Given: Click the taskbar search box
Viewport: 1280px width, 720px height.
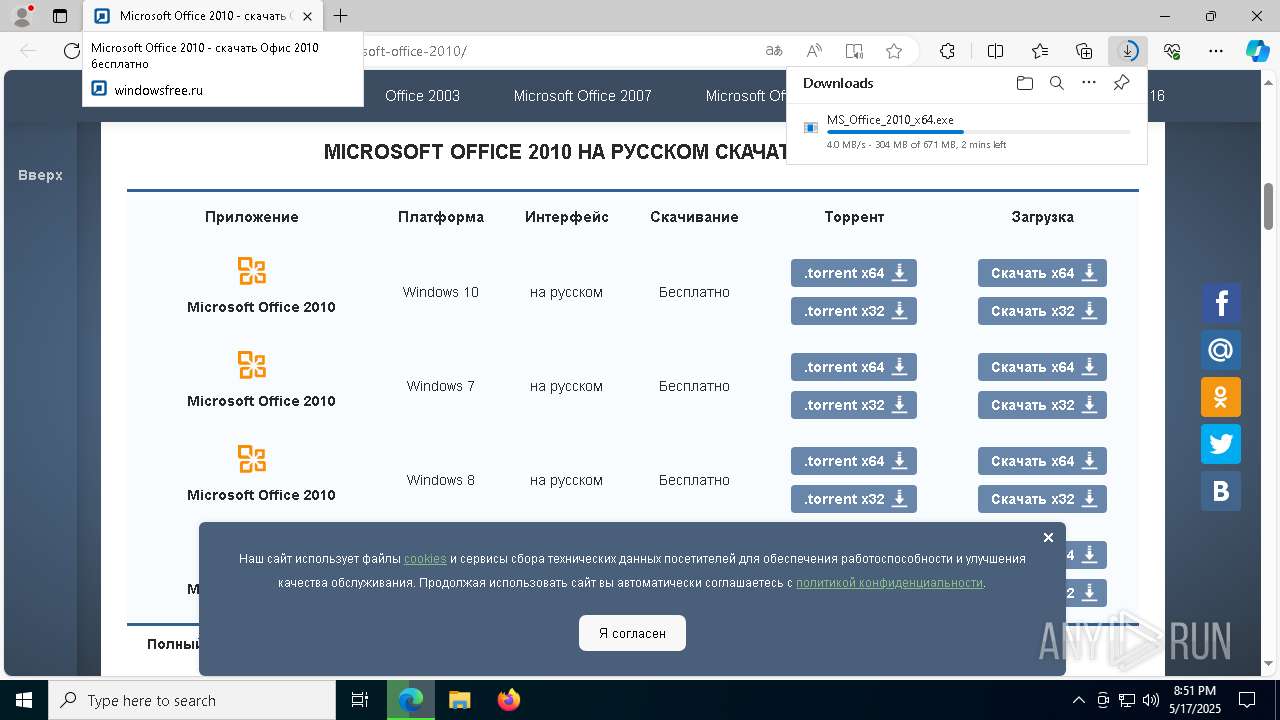Looking at the screenshot, I should click(192, 700).
